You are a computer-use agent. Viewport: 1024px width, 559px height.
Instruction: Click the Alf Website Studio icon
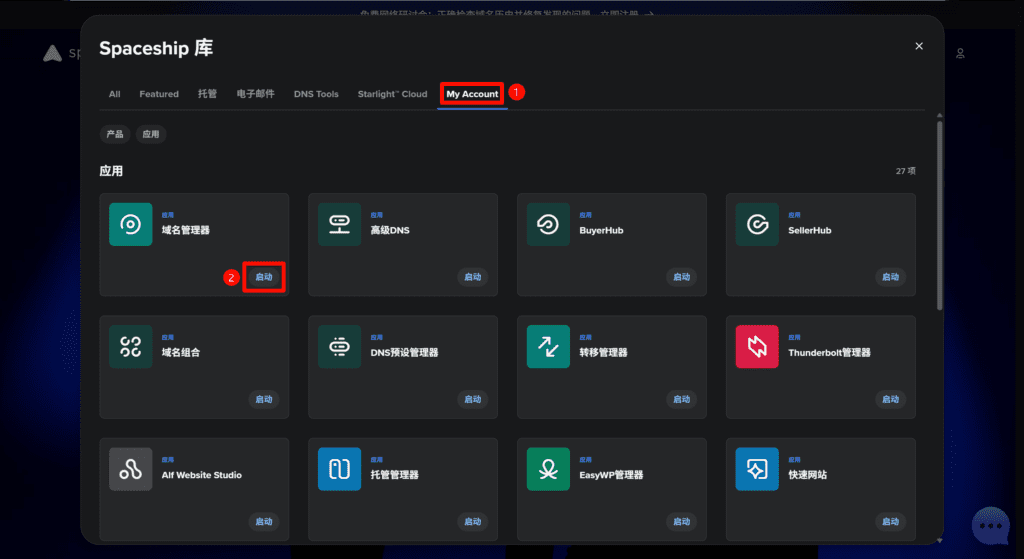point(131,469)
